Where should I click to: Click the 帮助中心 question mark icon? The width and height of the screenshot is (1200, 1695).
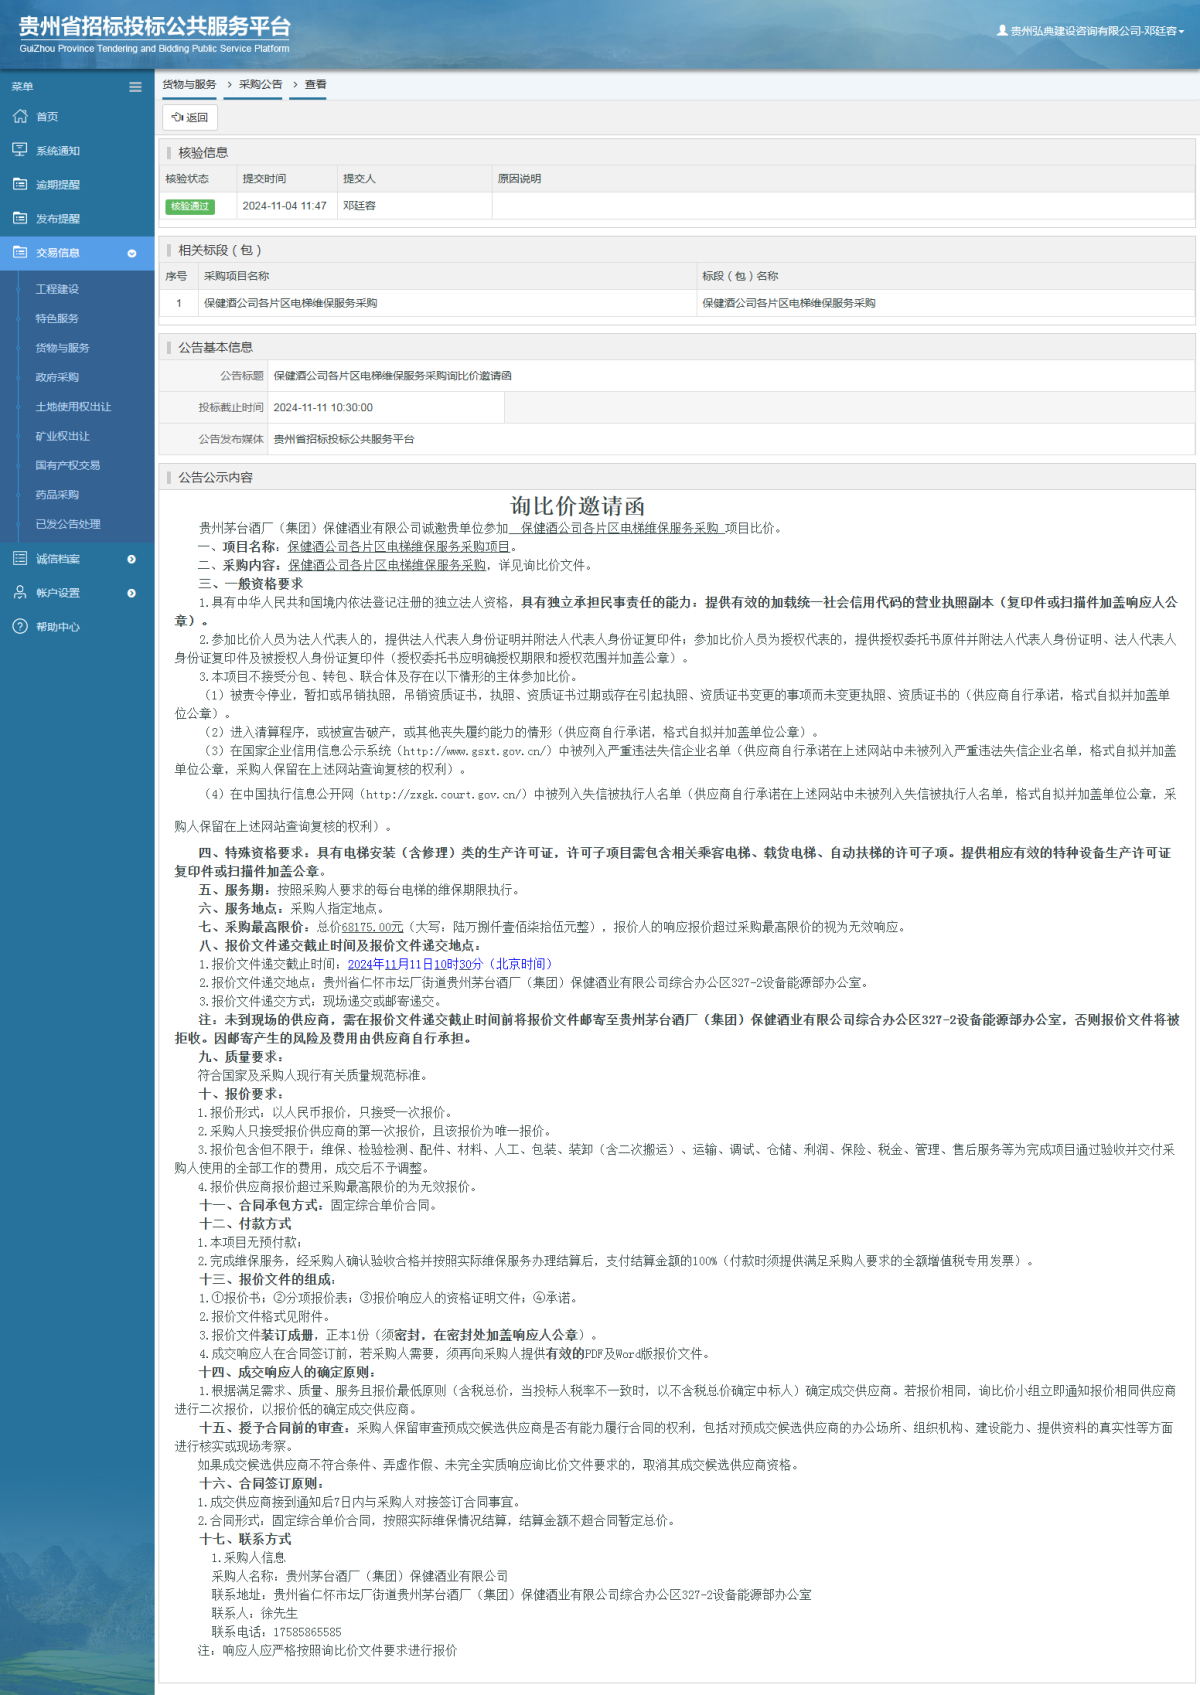coord(20,626)
